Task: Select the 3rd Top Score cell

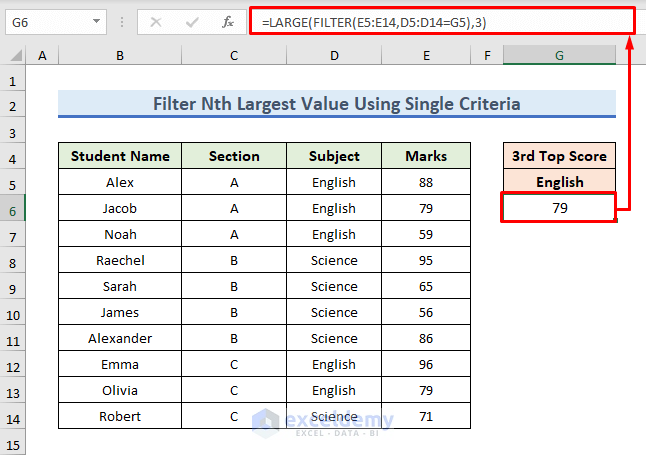Action: (x=559, y=156)
